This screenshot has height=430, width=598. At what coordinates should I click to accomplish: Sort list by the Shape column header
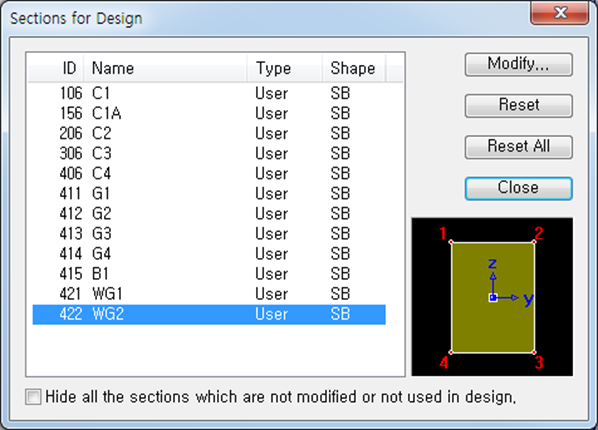[x=354, y=68]
